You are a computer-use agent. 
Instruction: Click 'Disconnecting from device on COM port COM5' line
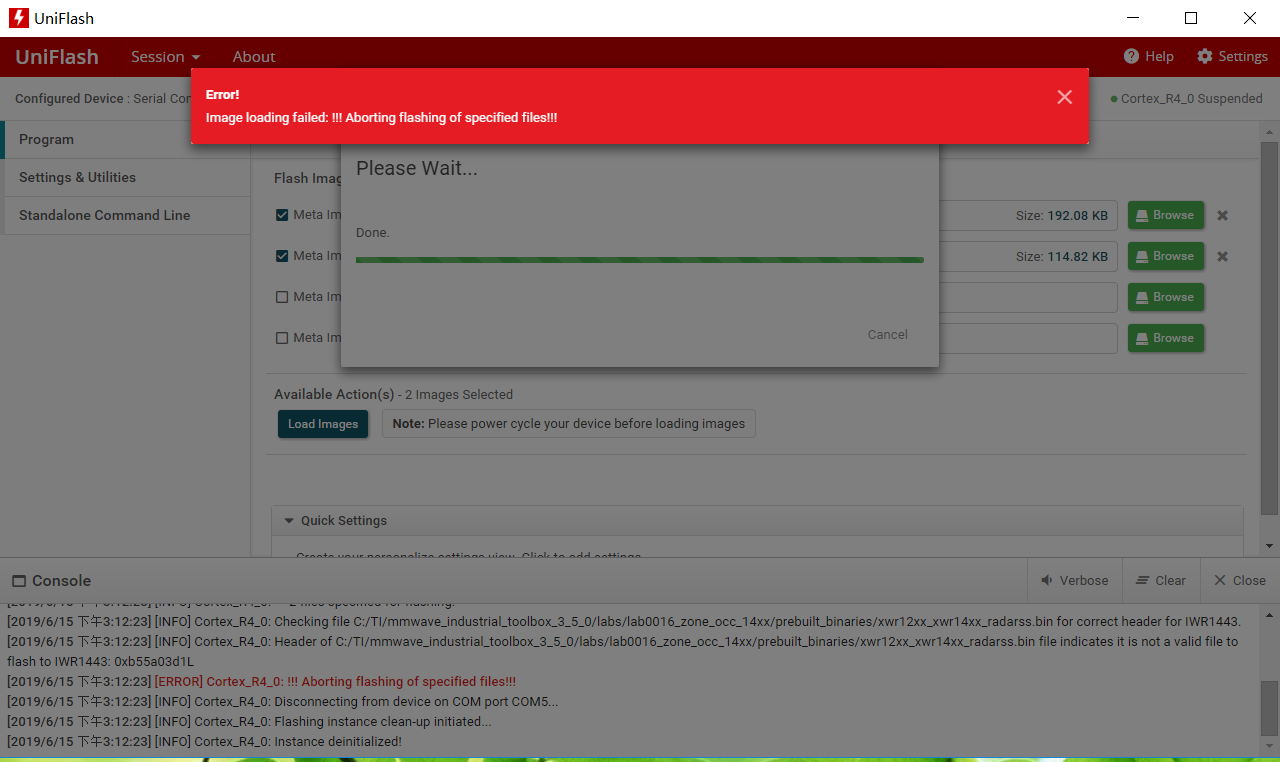pos(283,702)
